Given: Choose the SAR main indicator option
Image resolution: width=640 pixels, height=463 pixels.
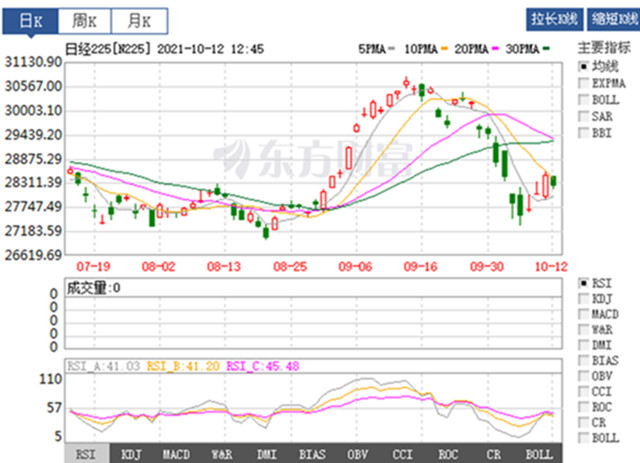Looking at the screenshot, I should (x=584, y=115).
